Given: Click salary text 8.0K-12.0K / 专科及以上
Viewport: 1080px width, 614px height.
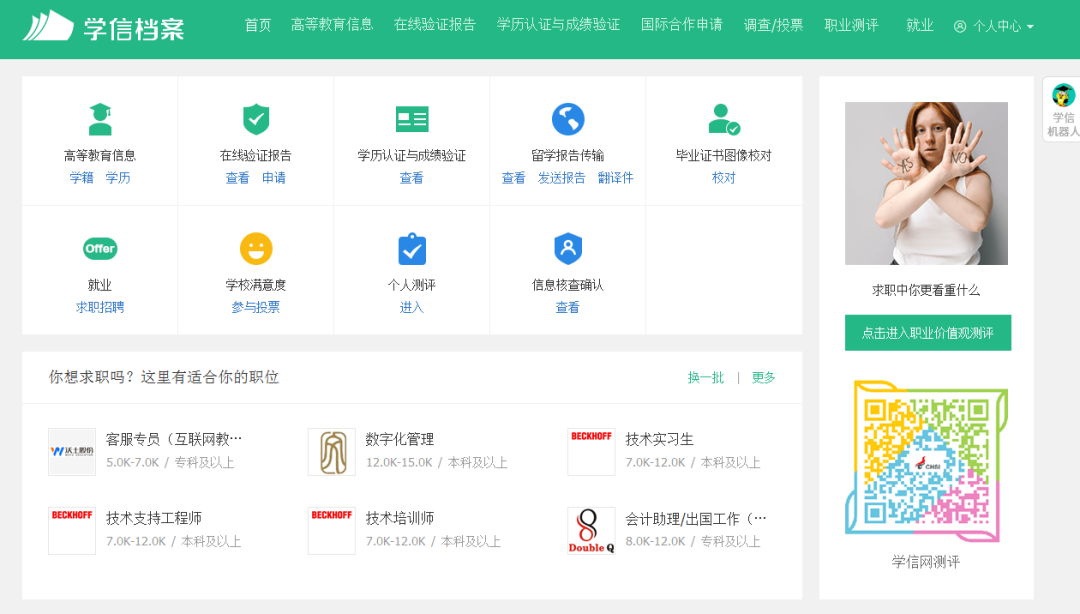Looking at the screenshot, I should 693,542.
